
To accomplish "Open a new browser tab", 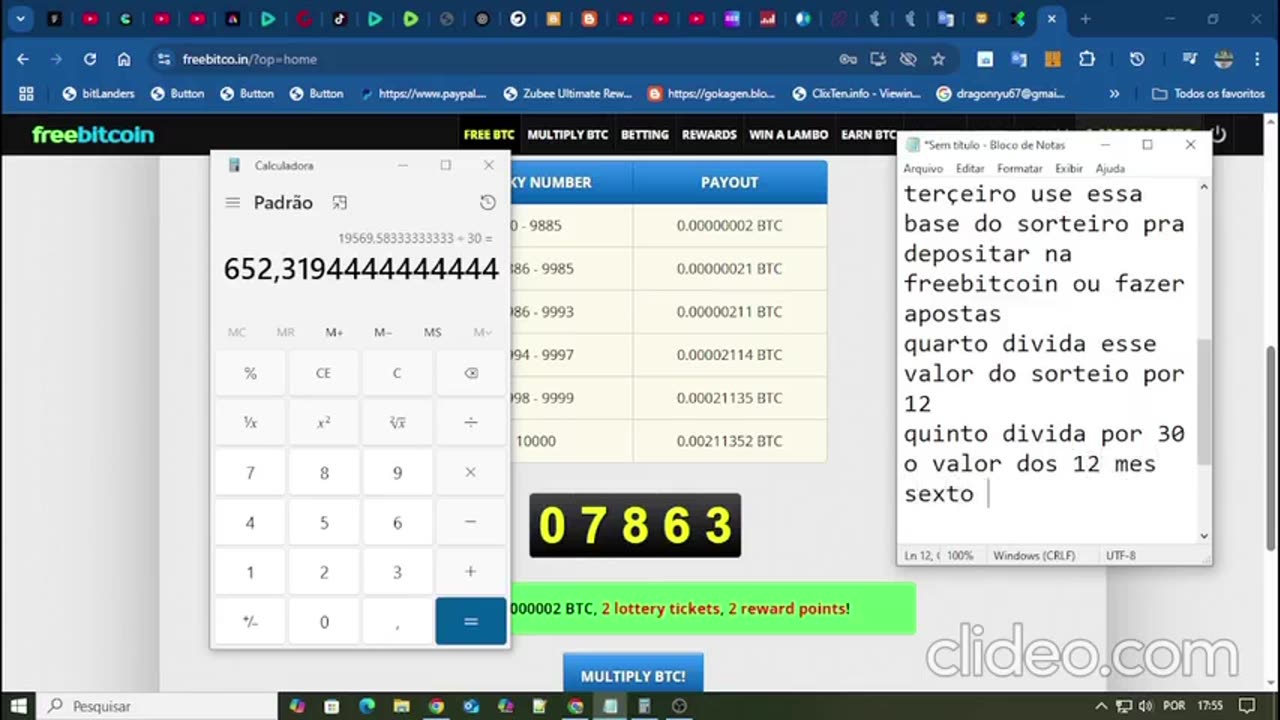I will pyautogui.click(x=1085, y=18).
